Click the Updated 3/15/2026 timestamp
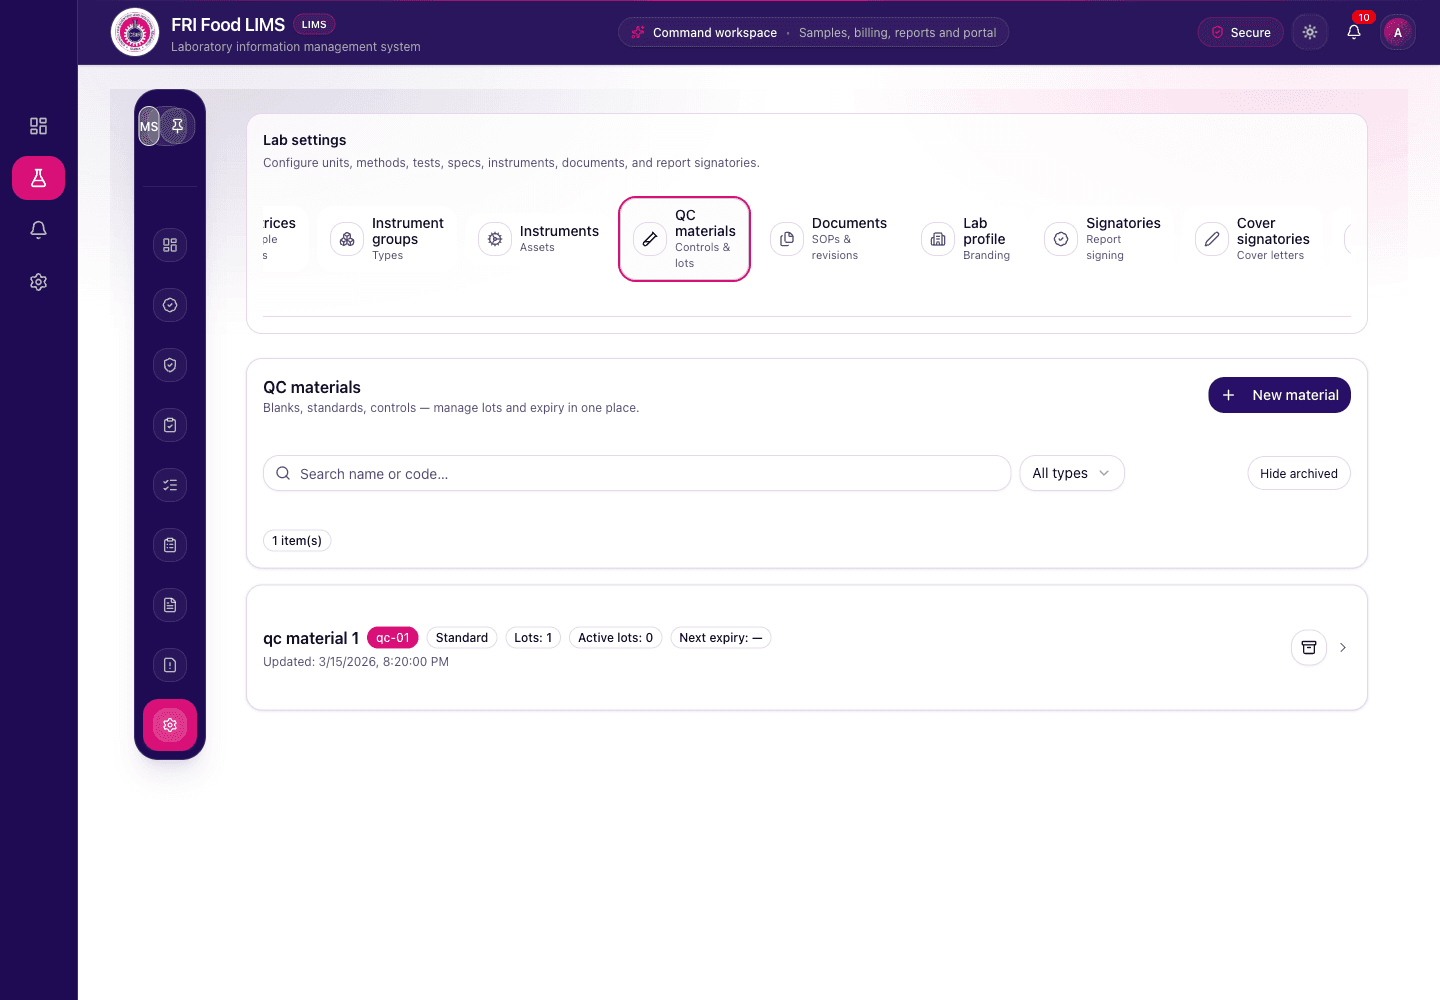Screen dimensions: 1440x1000 coord(356,662)
